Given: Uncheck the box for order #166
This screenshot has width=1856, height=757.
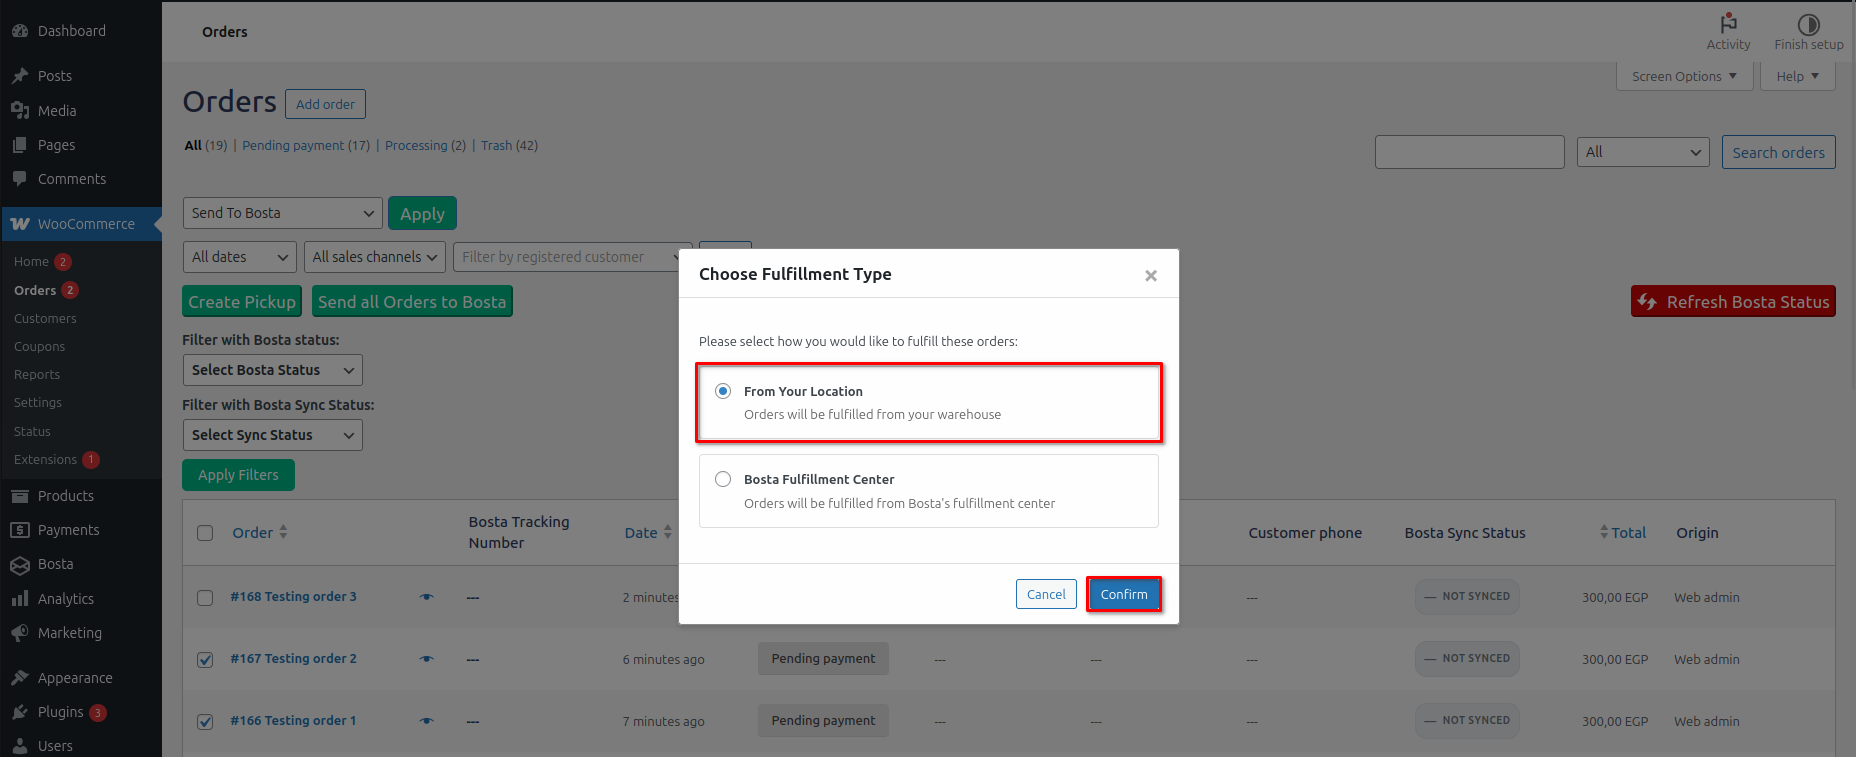Looking at the screenshot, I should [205, 722].
